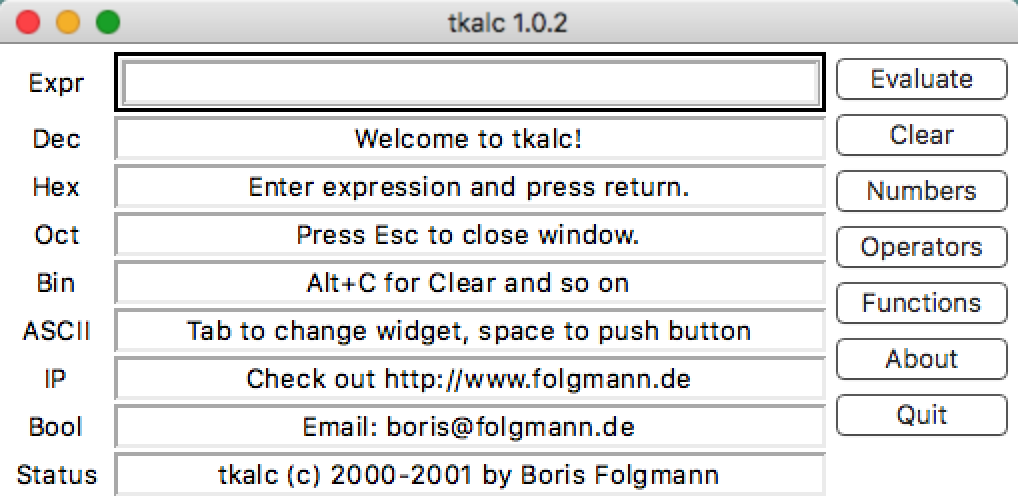1018x504 pixels.
Task: Click the tkalc 1.0.2 title bar
Action: [x=508, y=21]
